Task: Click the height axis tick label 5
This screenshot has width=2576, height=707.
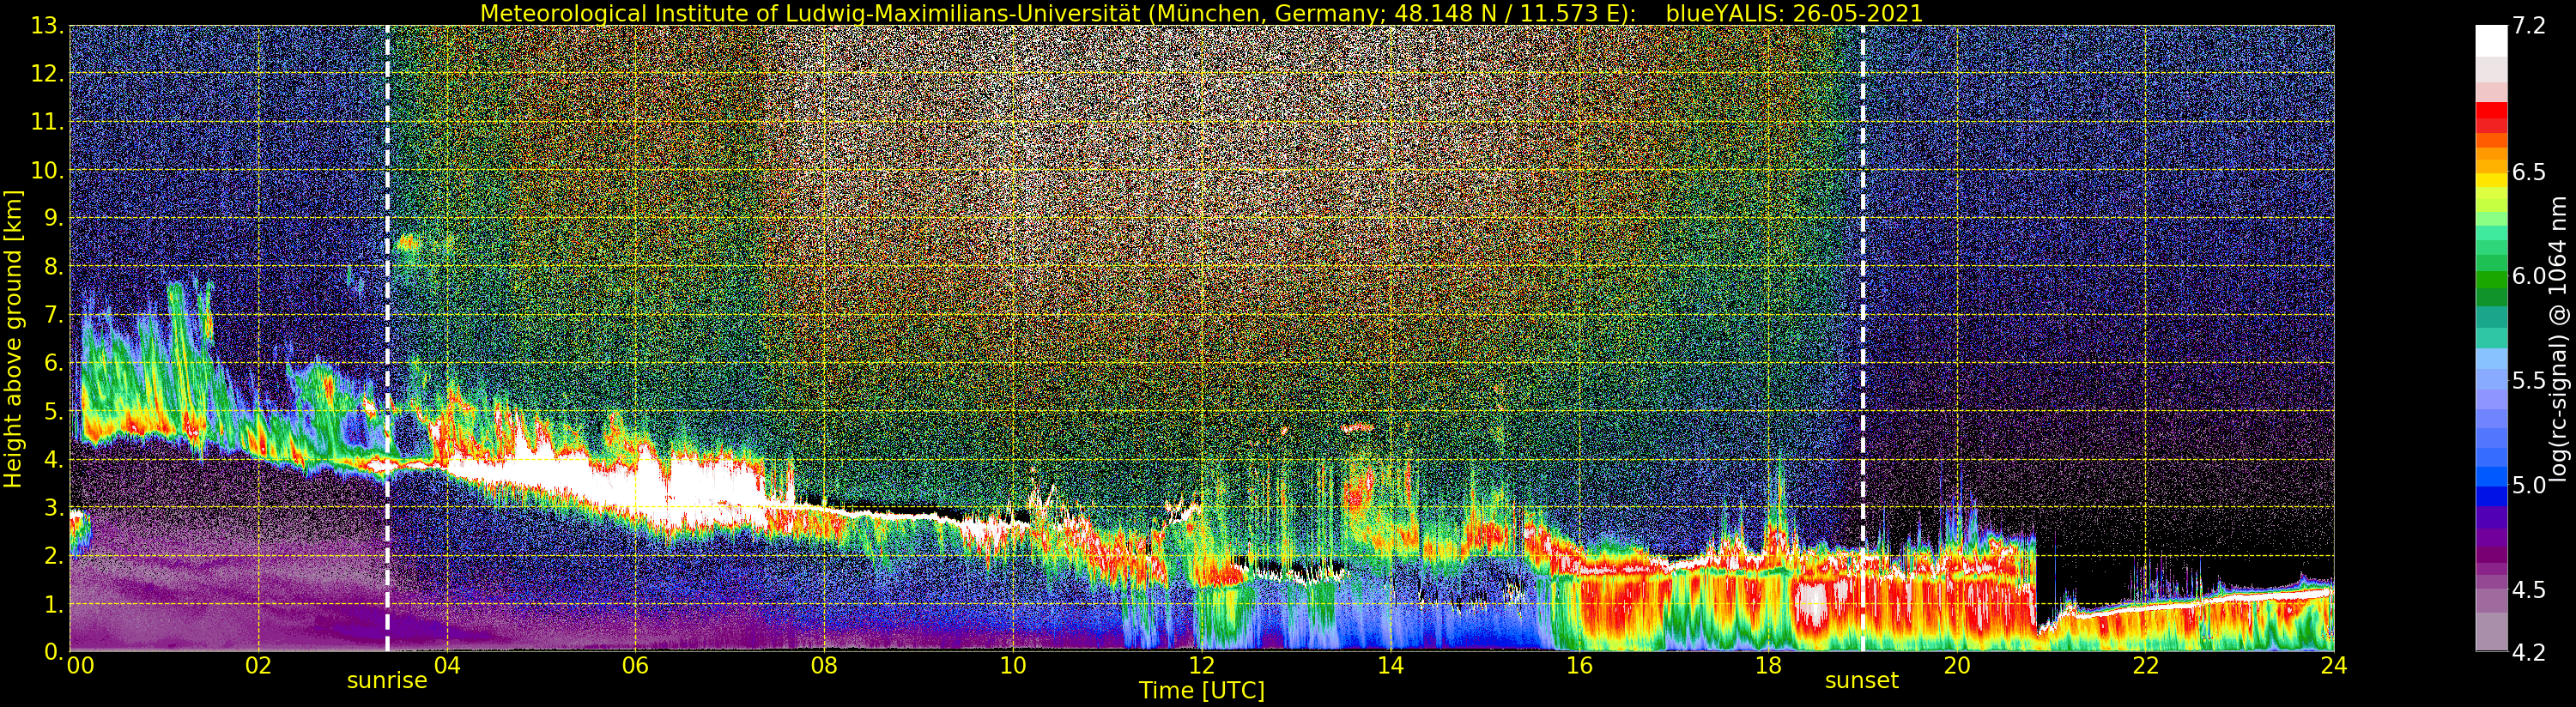Action: (x=54, y=411)
